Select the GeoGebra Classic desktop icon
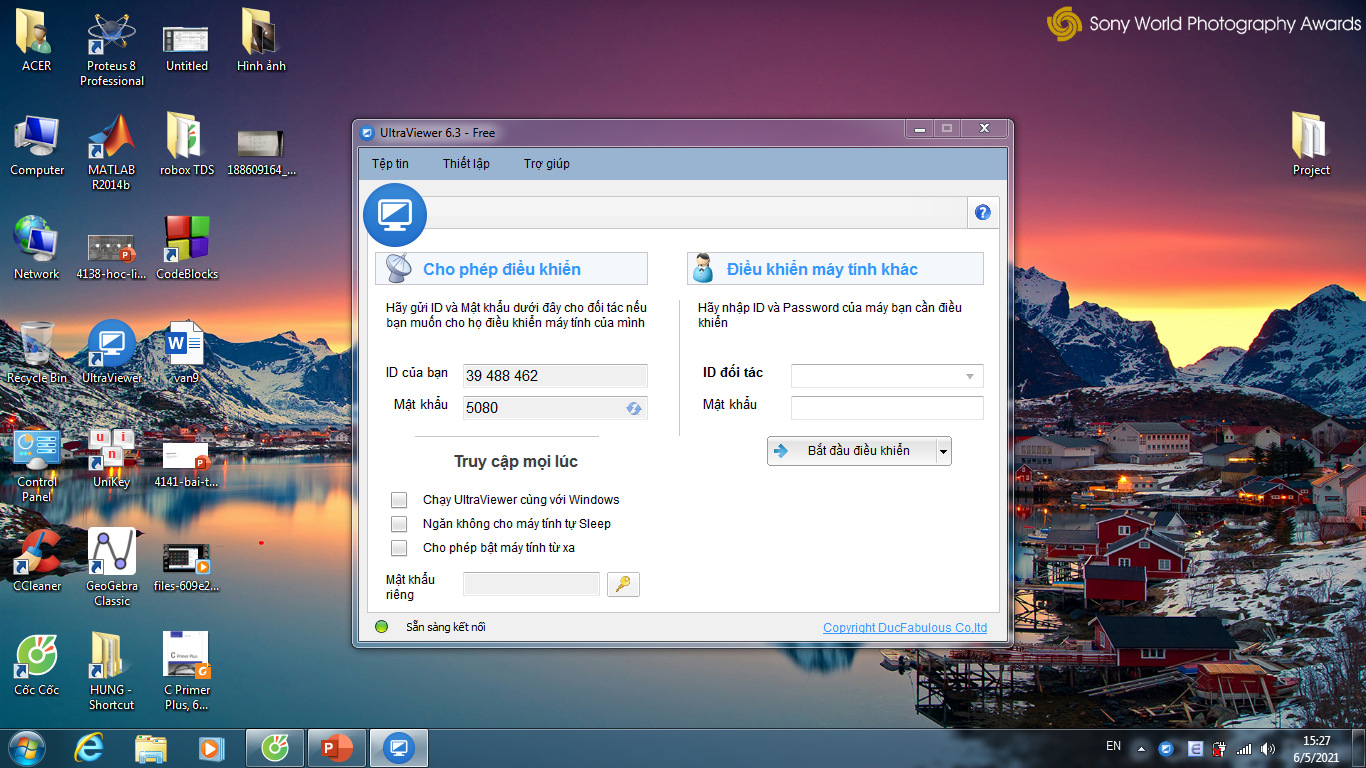1366x768 pixels. 112,567
